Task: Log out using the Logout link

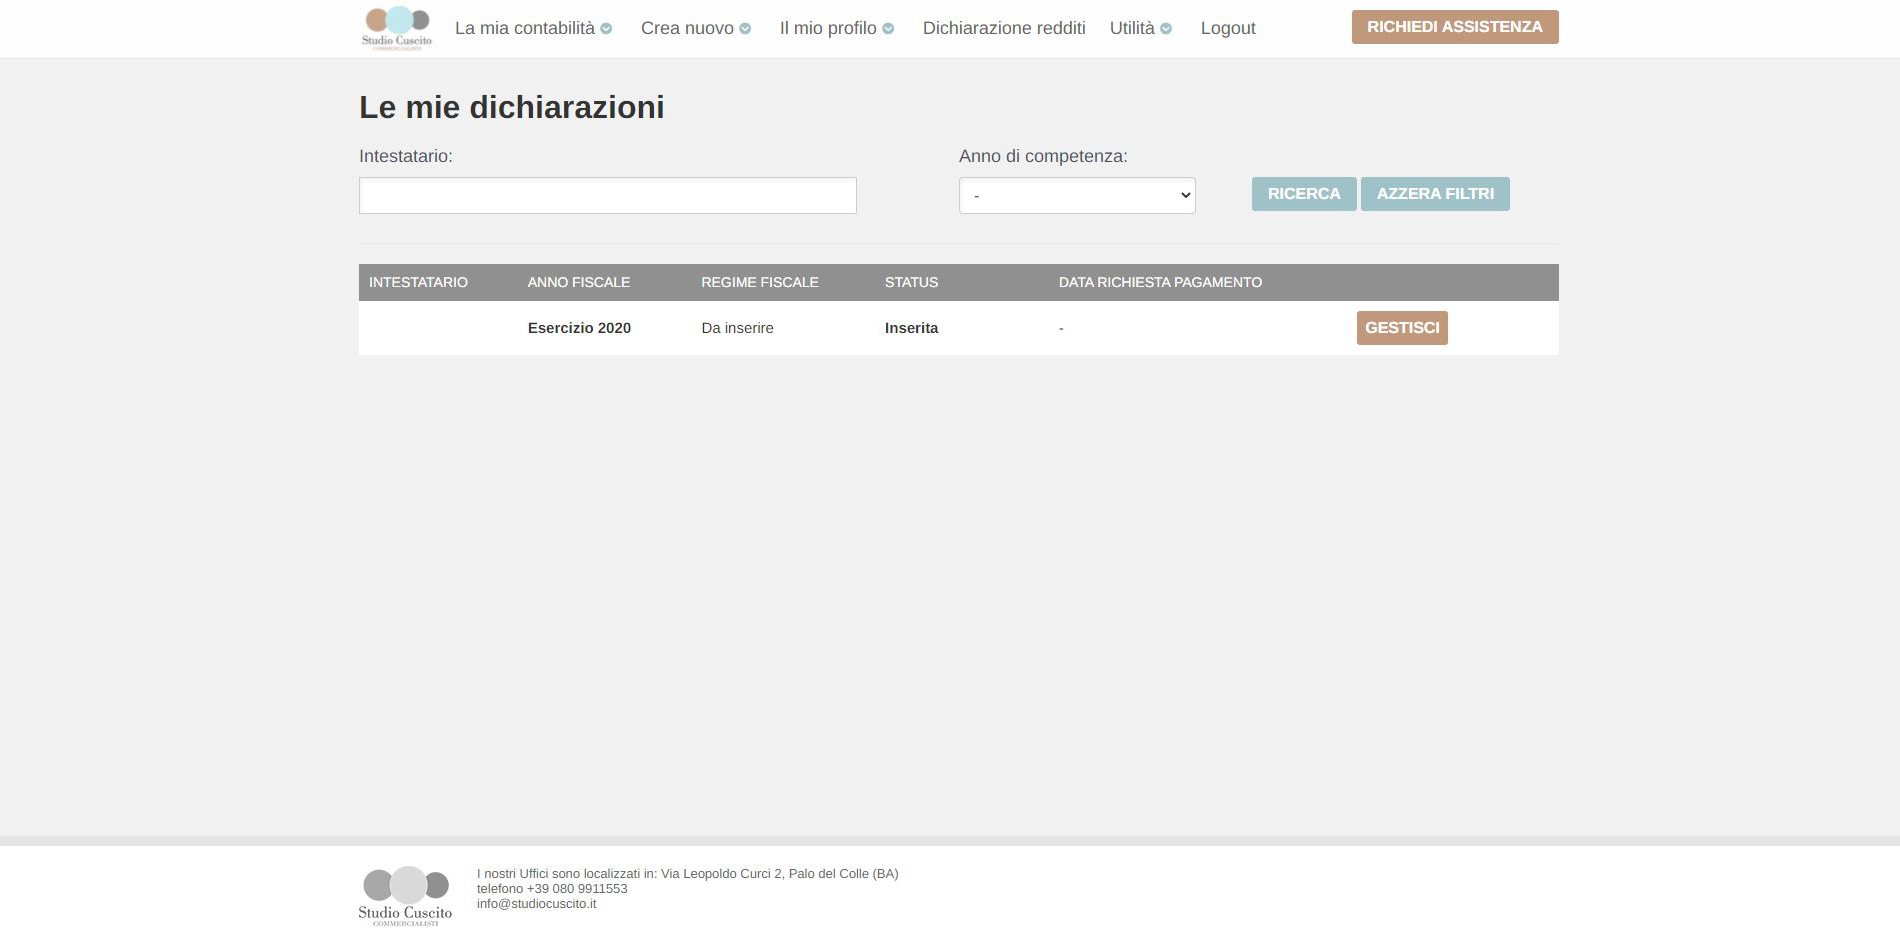Action: (1227, 28)
